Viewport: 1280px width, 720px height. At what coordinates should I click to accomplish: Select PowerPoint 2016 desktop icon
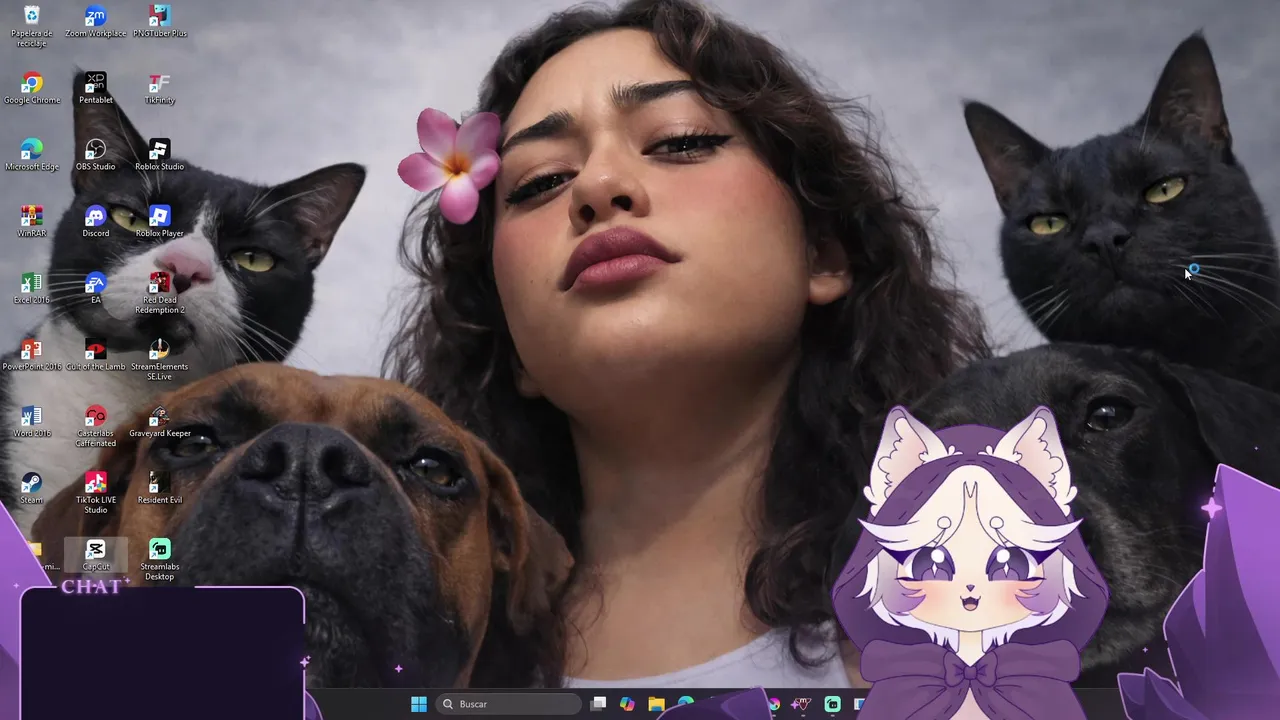[31, 354]
